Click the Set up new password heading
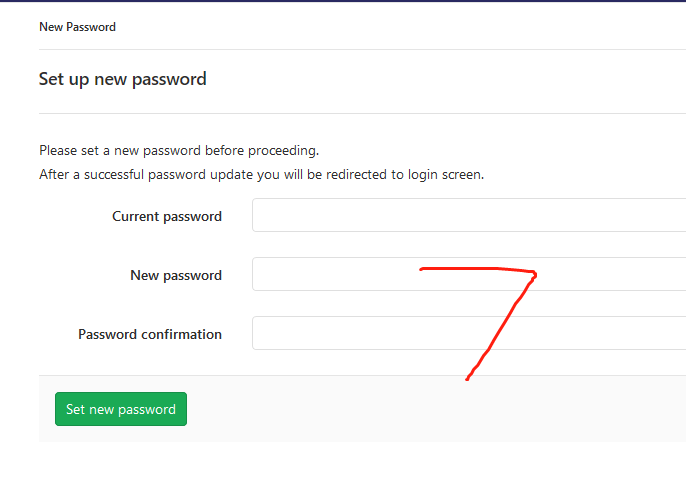Image resolution: width=686 pixels, height=485 pixels. coord(122,79)
